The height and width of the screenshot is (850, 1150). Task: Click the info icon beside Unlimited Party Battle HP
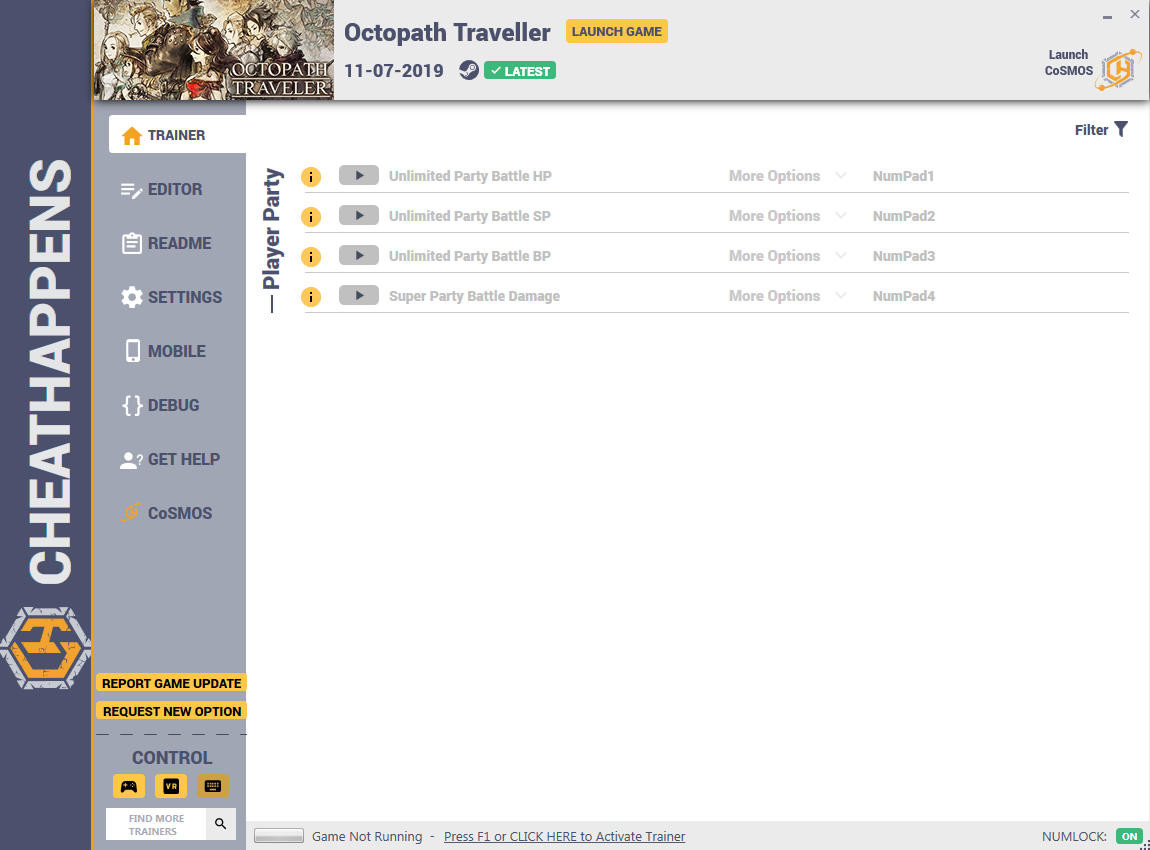311,177
